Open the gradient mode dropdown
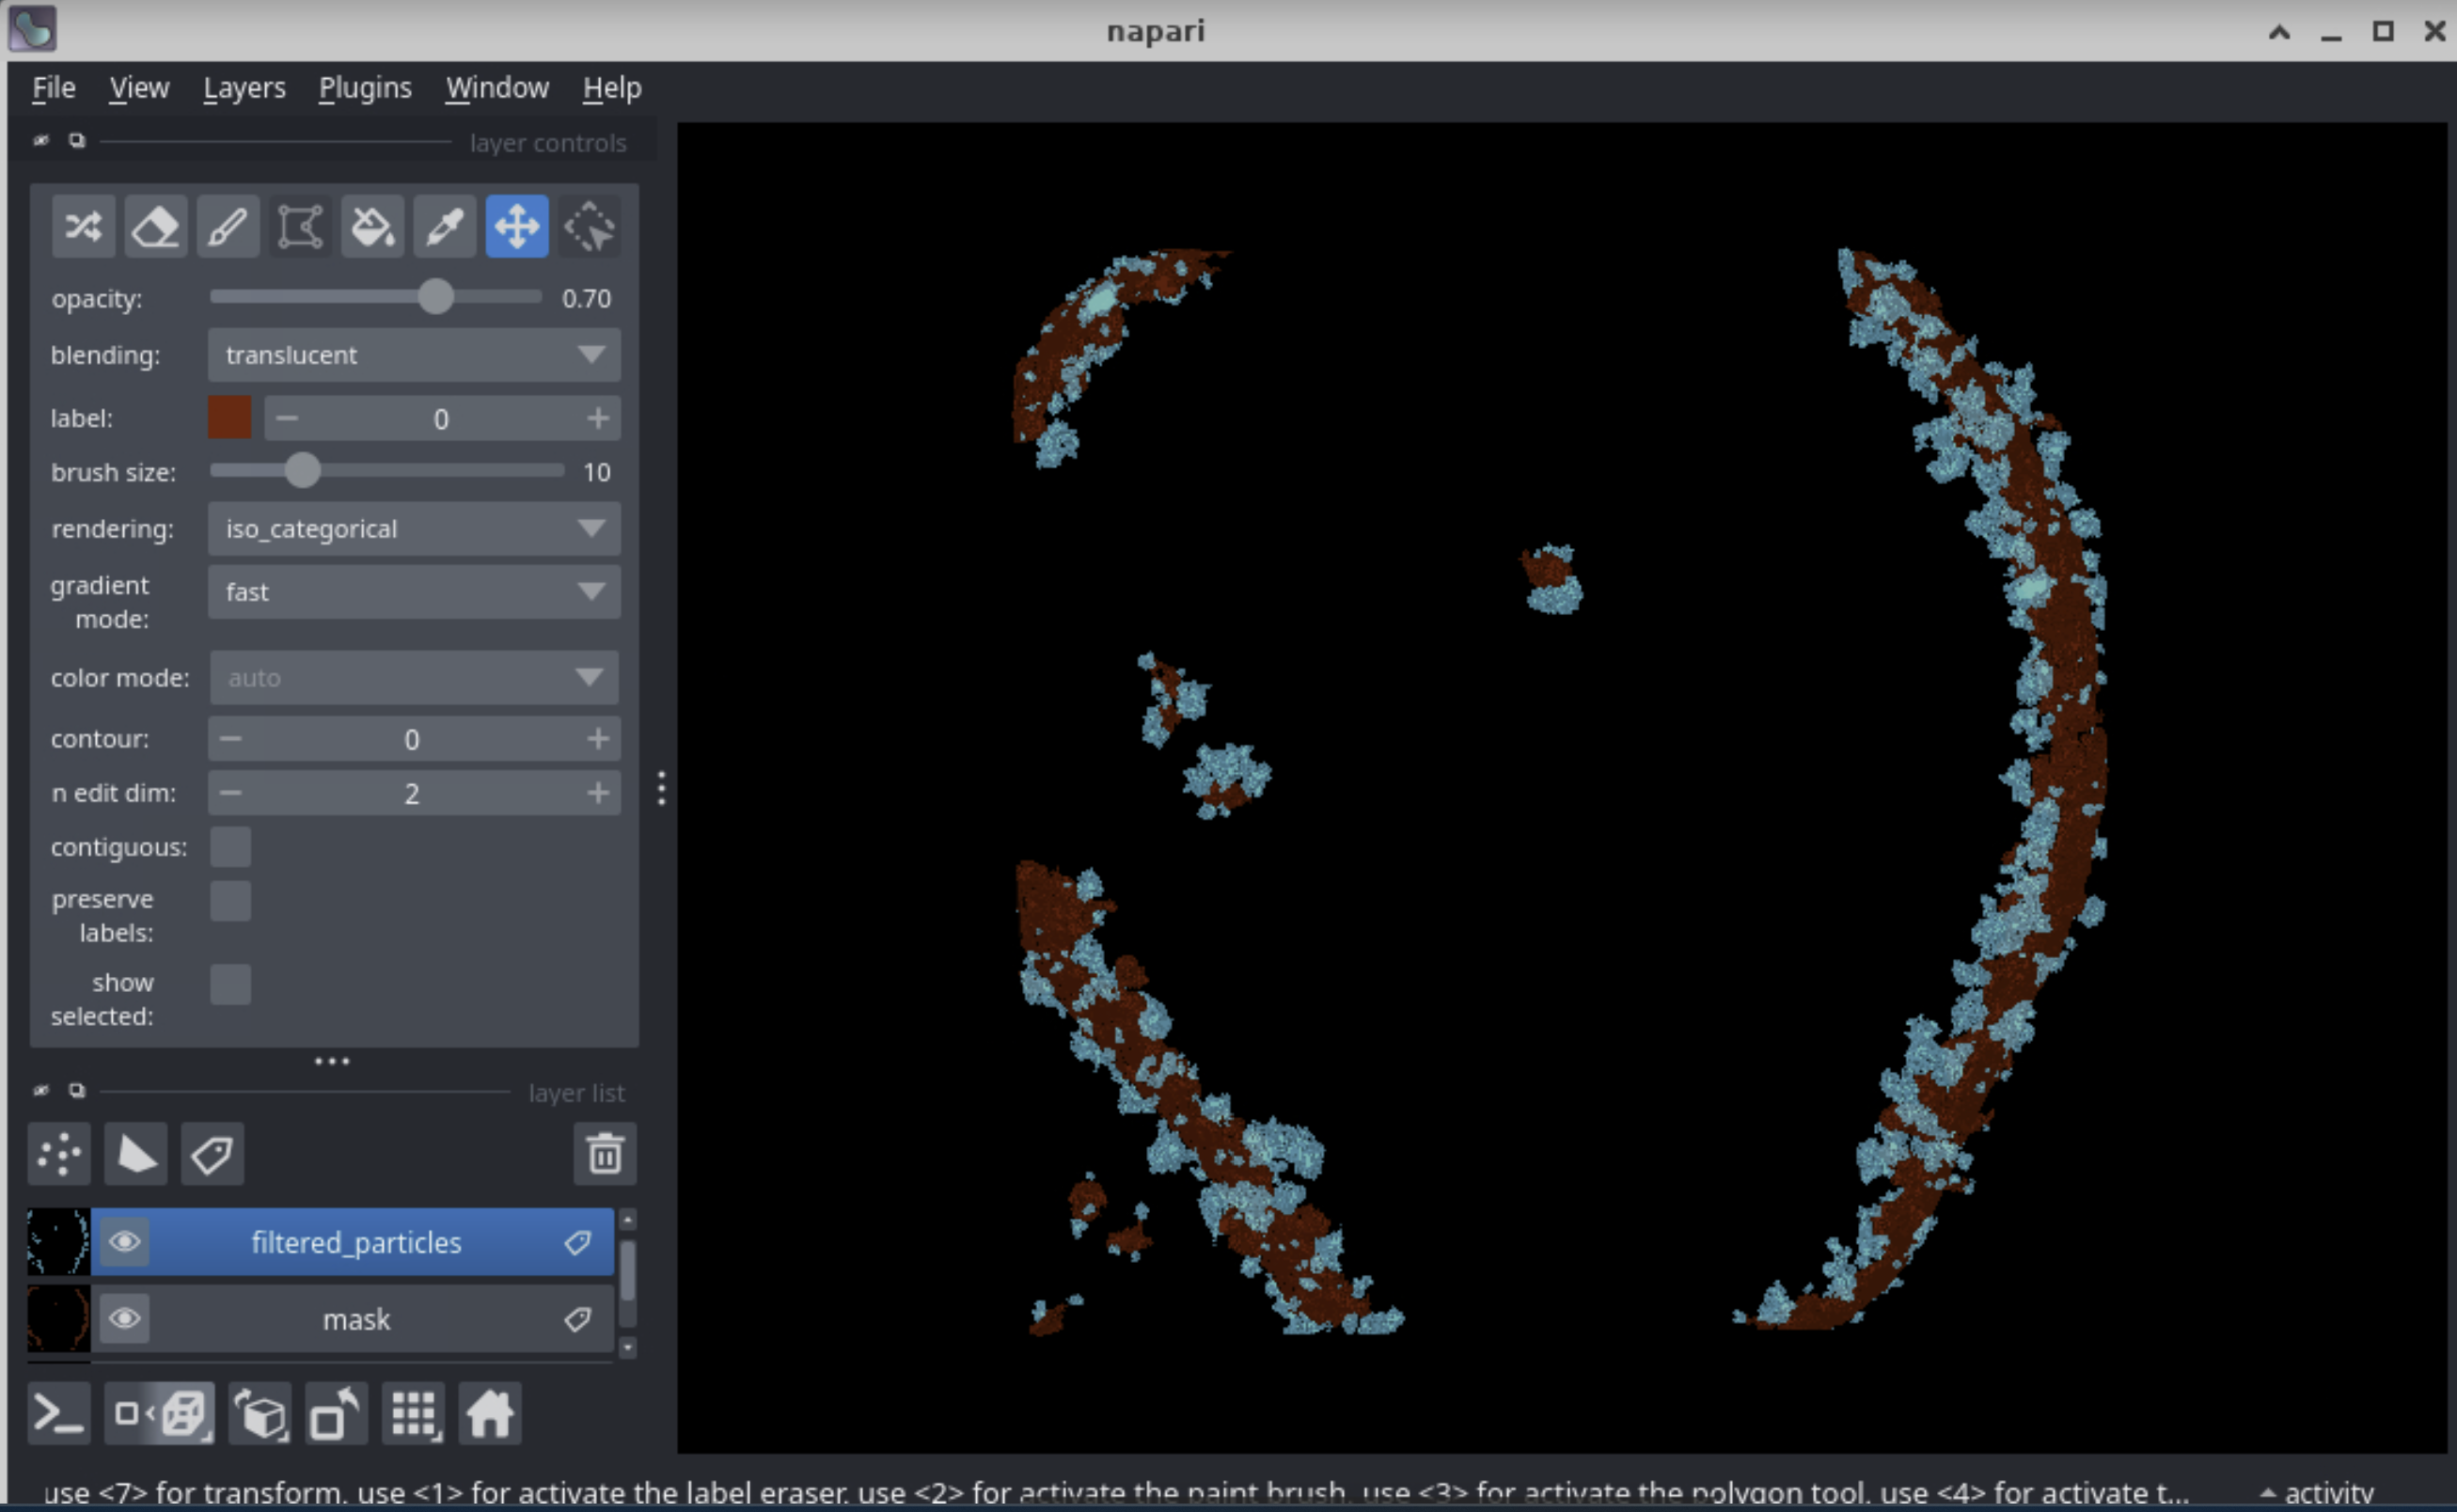This screenshot has height=1512, width=2457. [x=414, y=592]
